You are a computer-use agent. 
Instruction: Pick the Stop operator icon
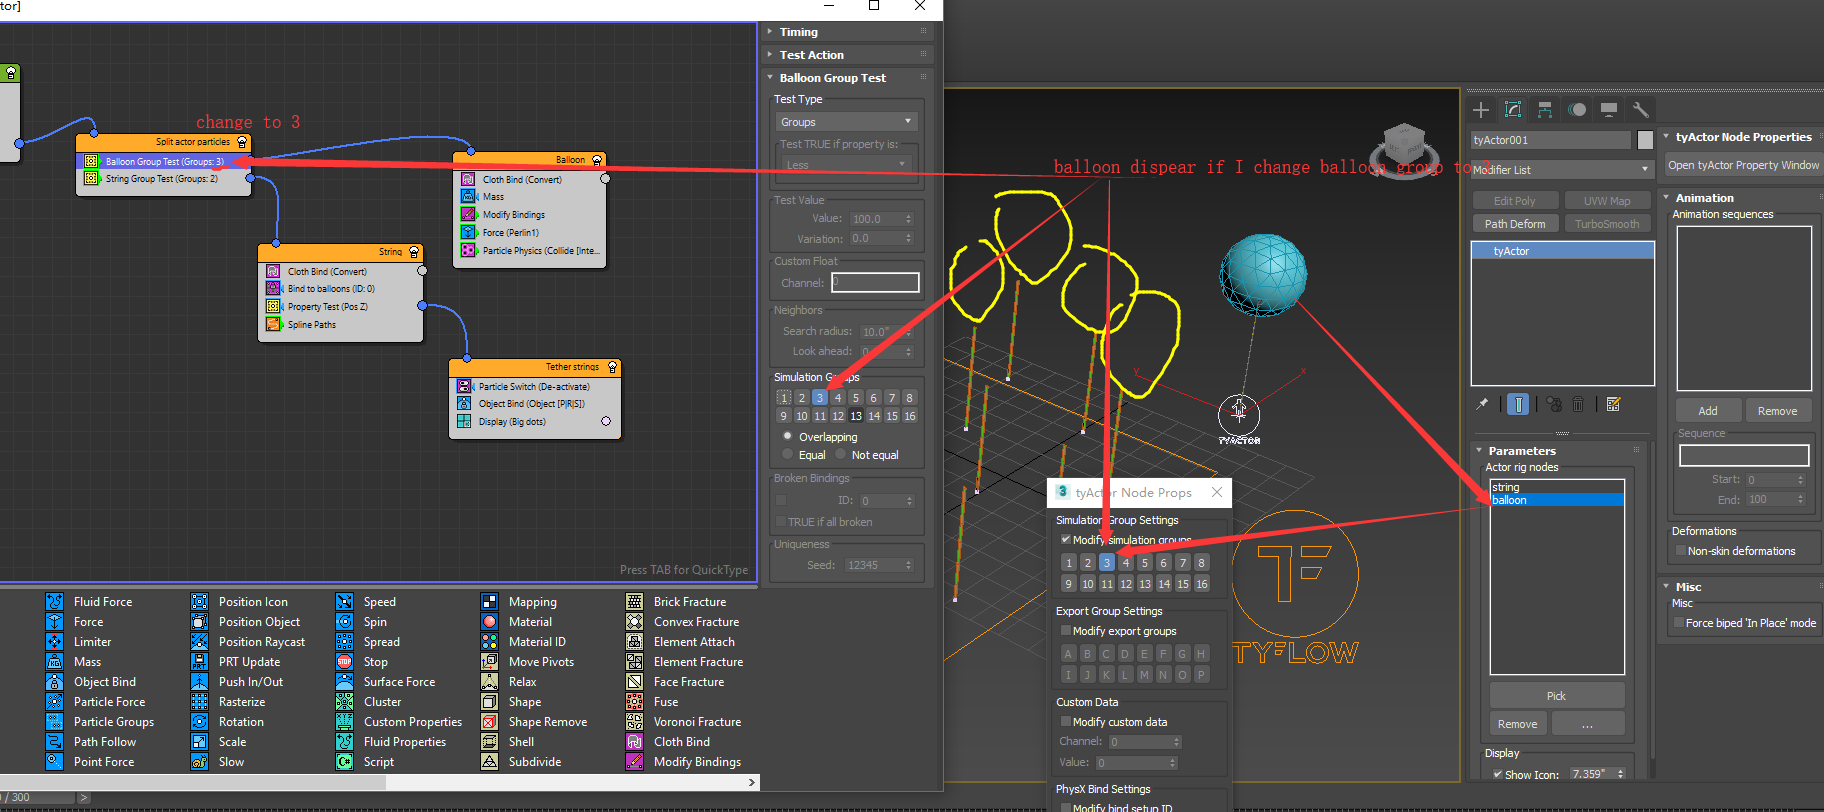(x=344, y=662)
